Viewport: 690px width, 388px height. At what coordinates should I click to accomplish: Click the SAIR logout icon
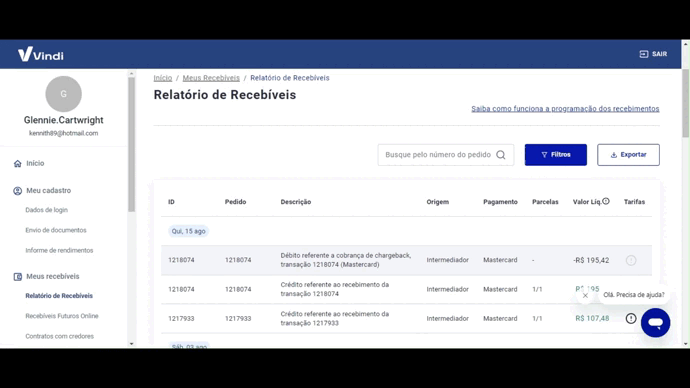644,54
